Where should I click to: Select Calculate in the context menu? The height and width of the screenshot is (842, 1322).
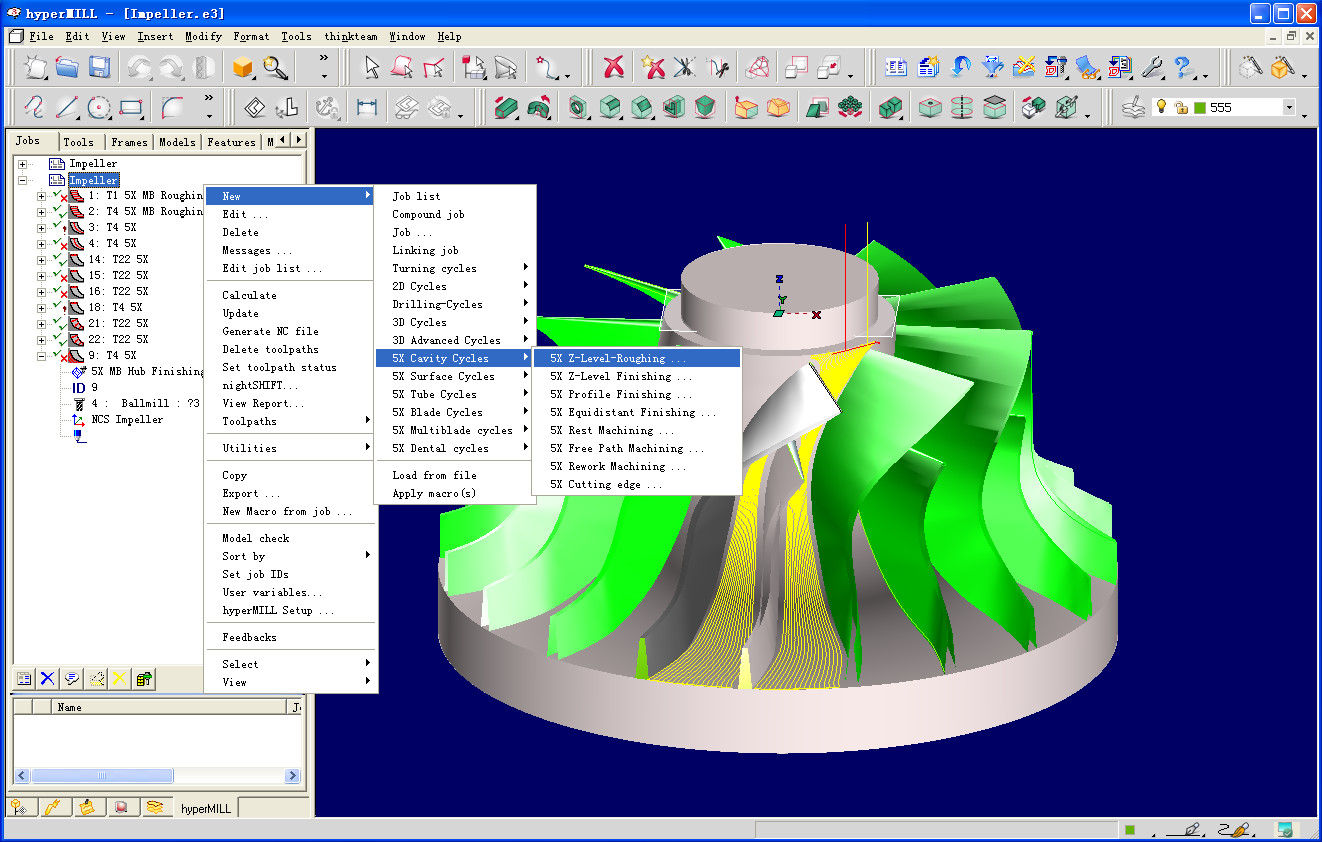click(291, 295)
